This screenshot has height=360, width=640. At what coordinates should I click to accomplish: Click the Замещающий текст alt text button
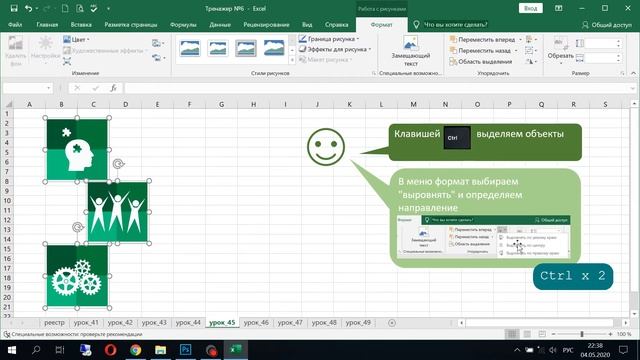[x=411, y=51]
